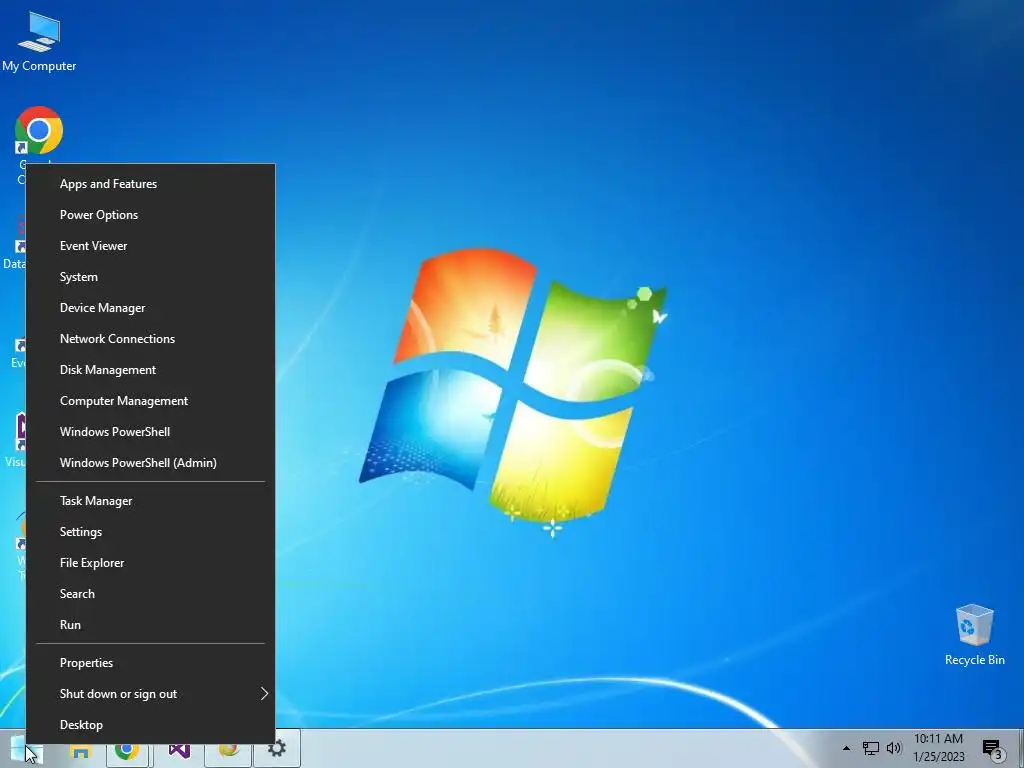Open Network Connections
The height and width of the screenshot is (768, 1024).
150,339
